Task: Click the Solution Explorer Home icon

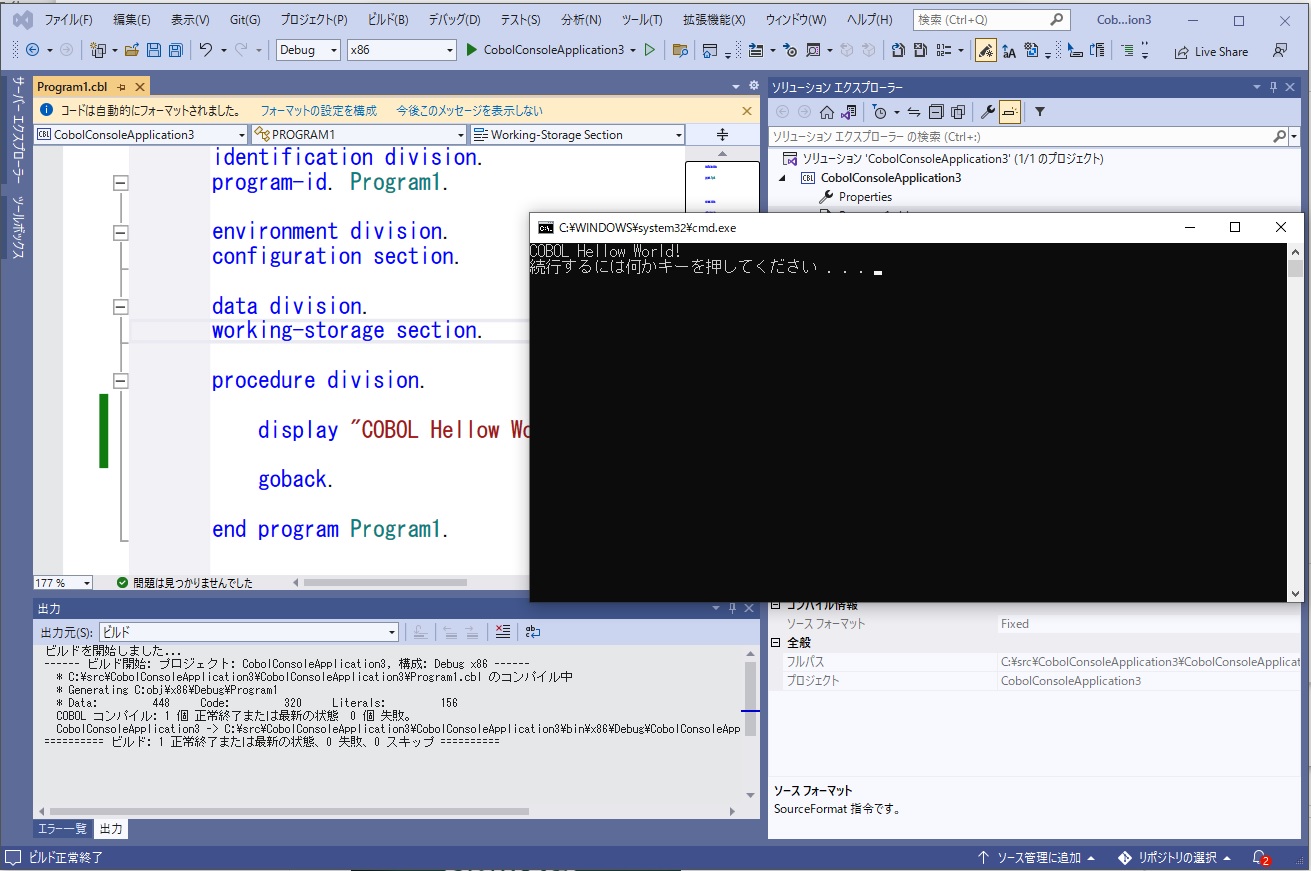Action: coord(827,112)
